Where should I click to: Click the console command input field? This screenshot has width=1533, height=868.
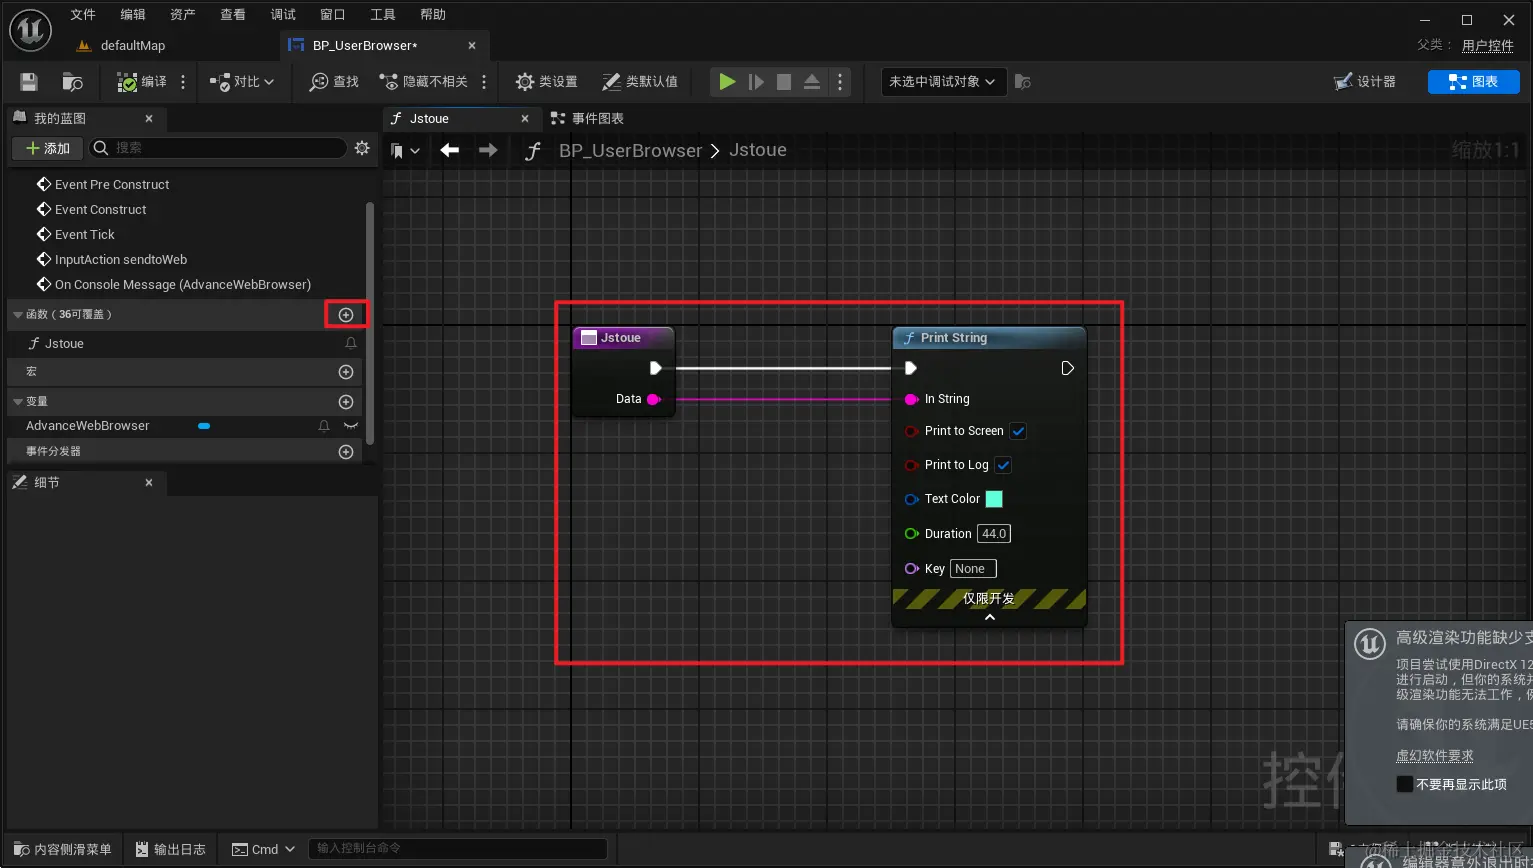(457, 848)
